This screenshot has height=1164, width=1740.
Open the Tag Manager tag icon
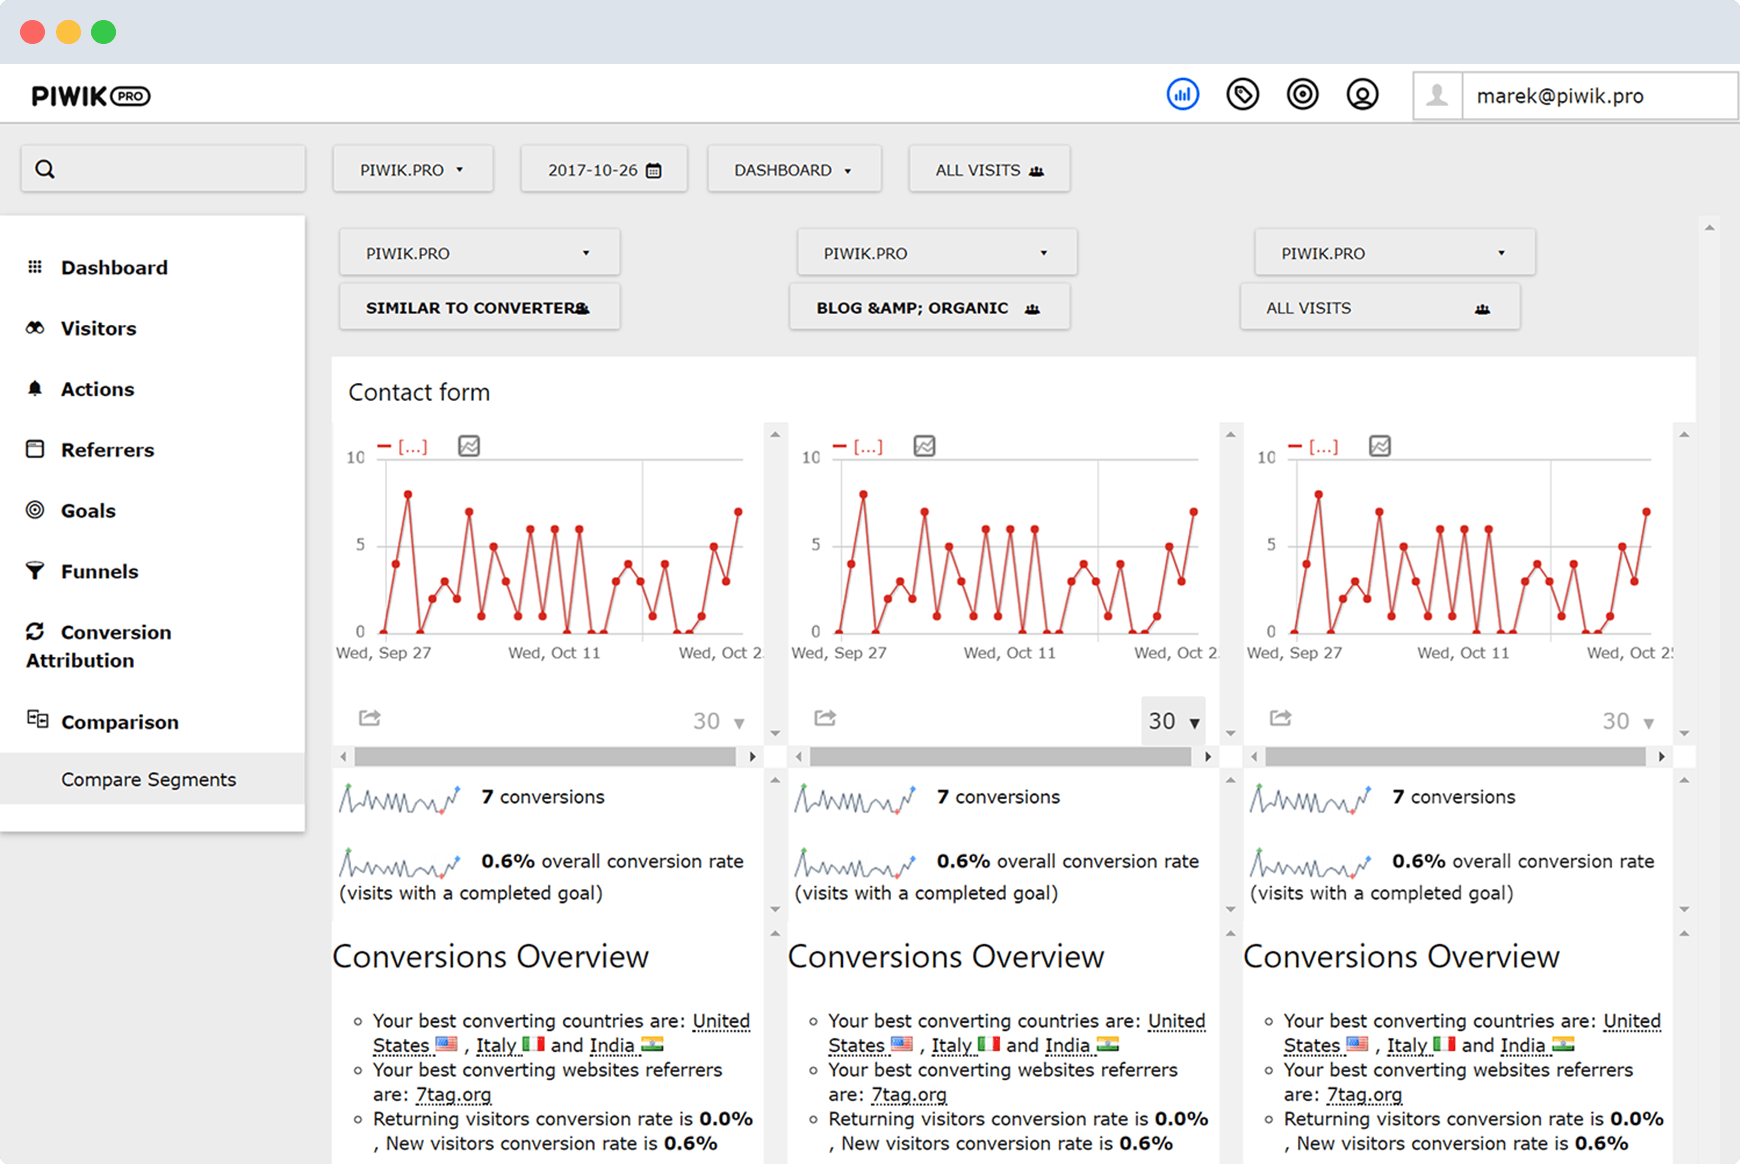[1243, 95]
